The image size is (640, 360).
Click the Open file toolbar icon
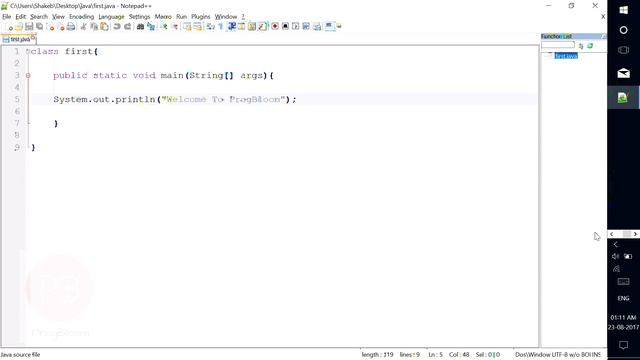[19, 27]
